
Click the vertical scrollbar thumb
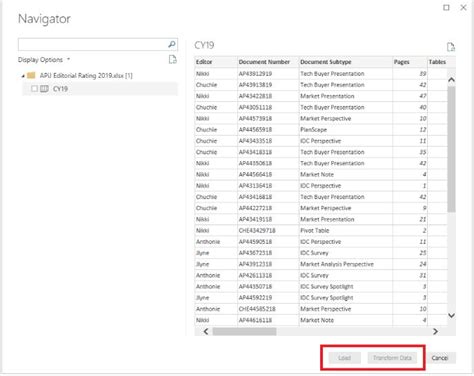tap(451, 149)
